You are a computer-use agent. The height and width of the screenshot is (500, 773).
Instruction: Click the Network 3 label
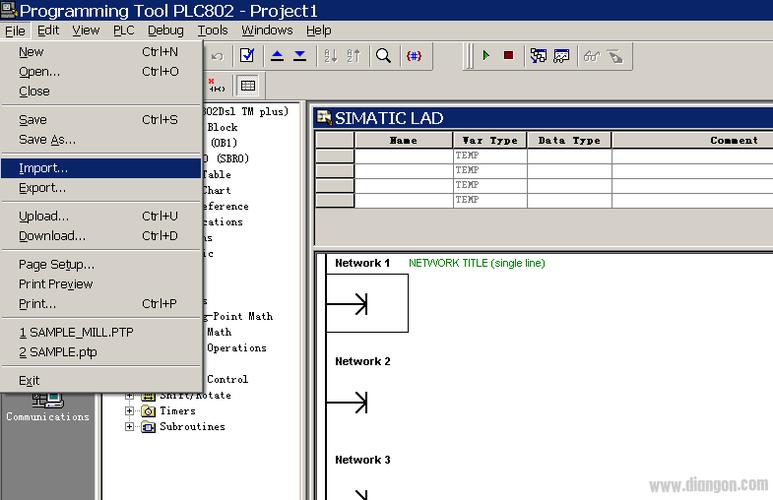point(362,460)
